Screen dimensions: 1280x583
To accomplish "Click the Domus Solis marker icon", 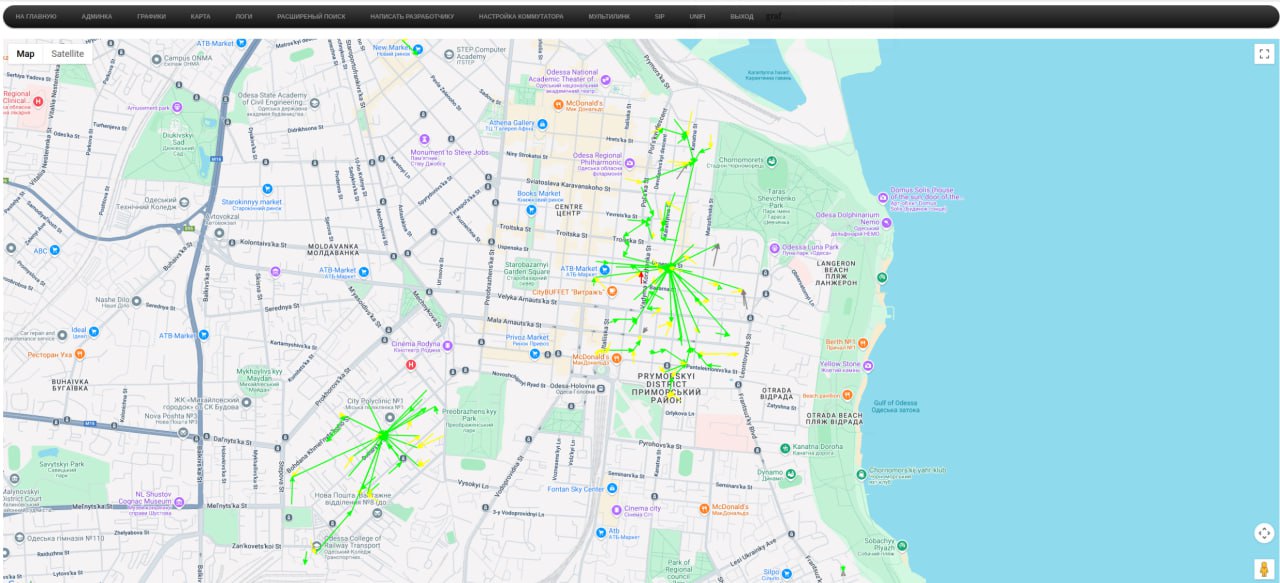I will [883, 197].
